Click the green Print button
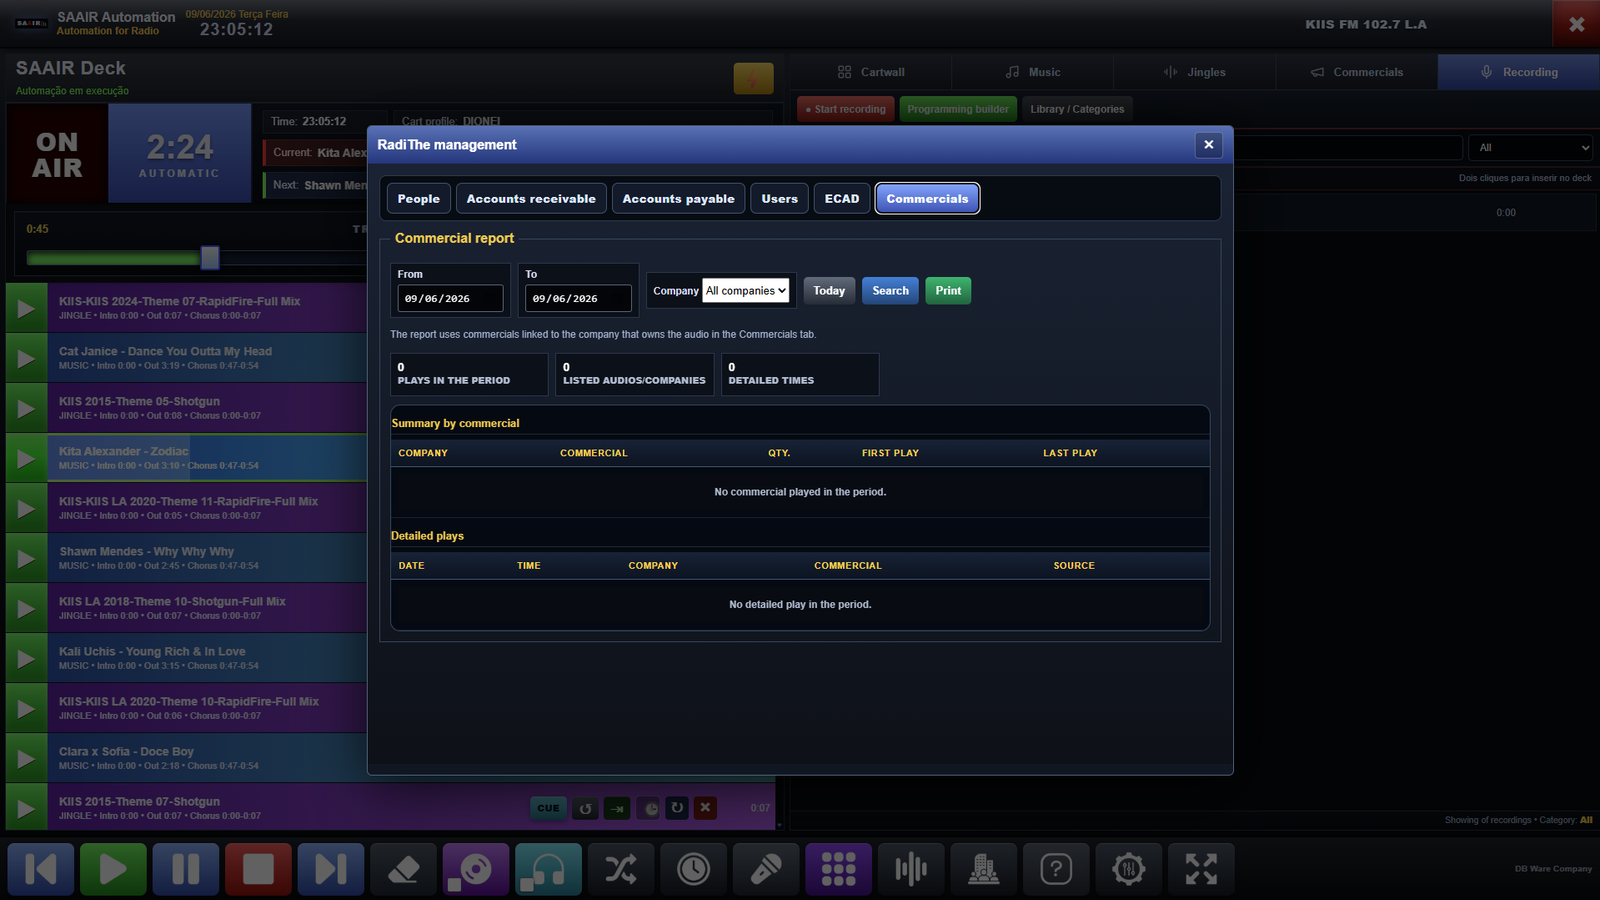This screenshot has height=900, width=1600. pos(948,291)
